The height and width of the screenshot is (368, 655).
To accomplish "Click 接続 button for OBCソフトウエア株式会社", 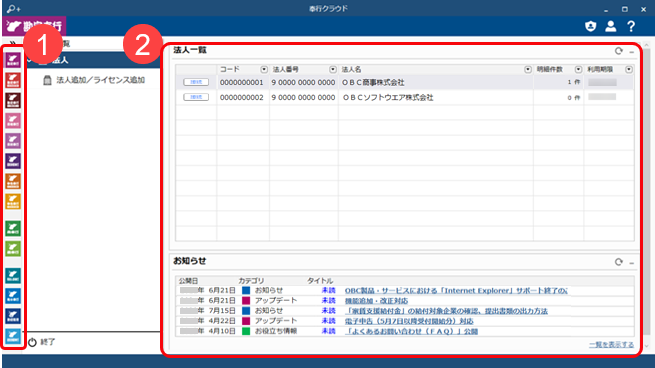I will [196, 97].
